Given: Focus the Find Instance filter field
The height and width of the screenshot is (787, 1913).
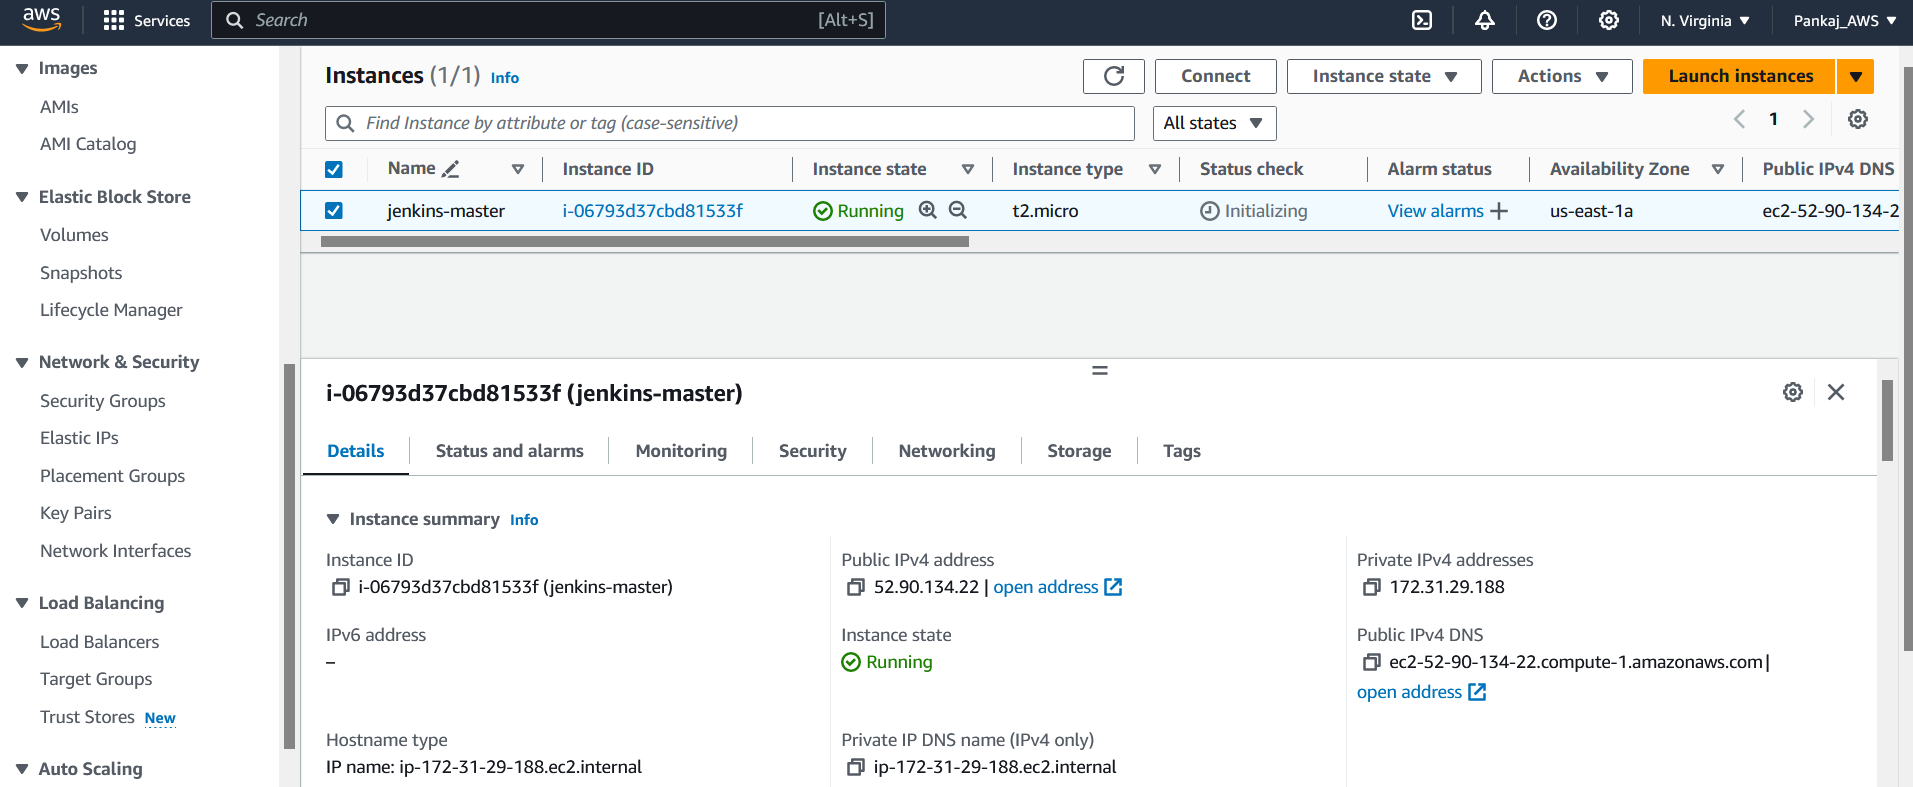Looking at the screenshot, I should (730, 123).
